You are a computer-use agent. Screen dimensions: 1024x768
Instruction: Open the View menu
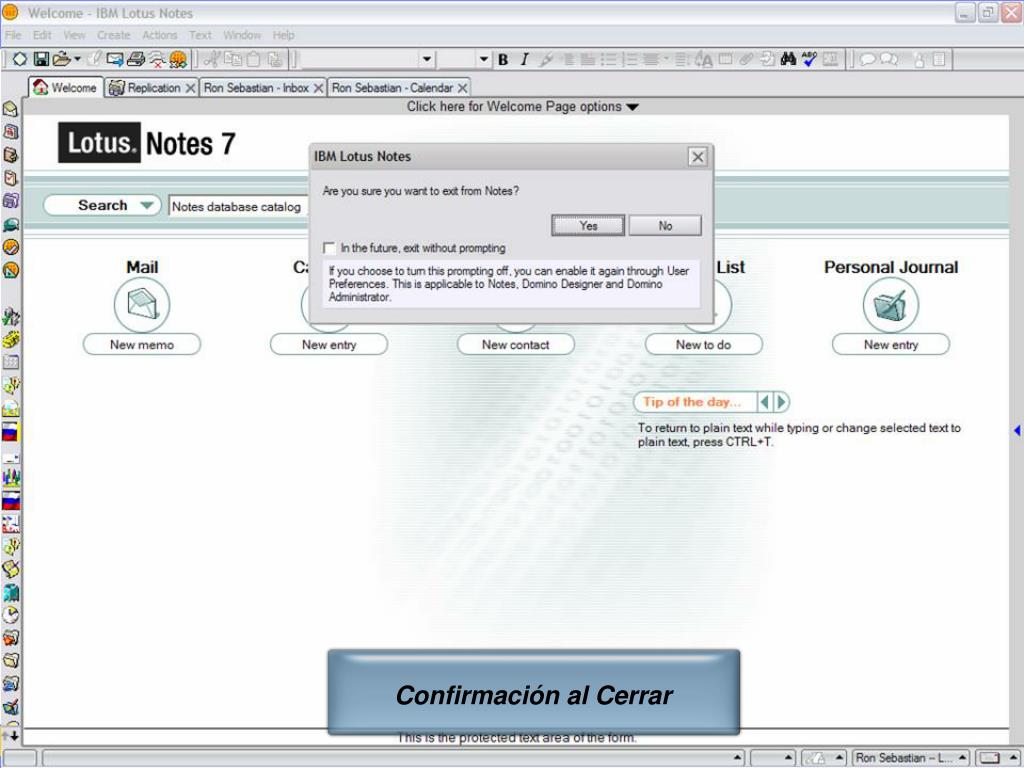tap(74, 35)
